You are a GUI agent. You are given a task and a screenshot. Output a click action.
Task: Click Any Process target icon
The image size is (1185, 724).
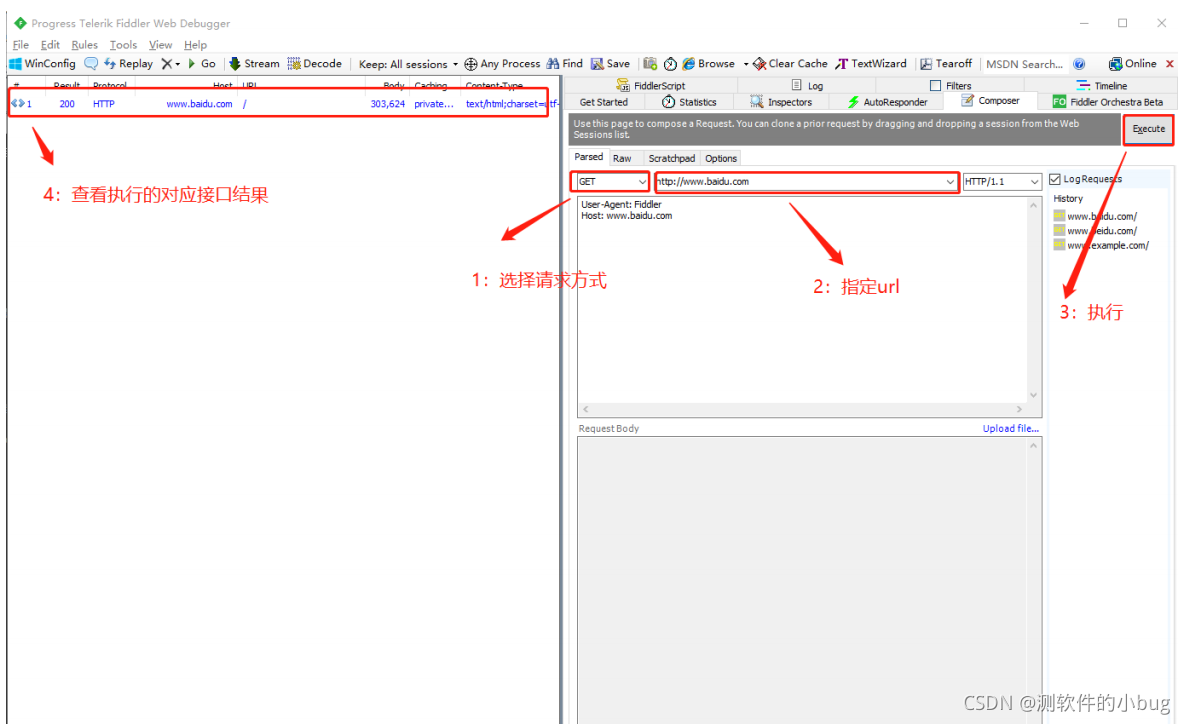(502, 63)
